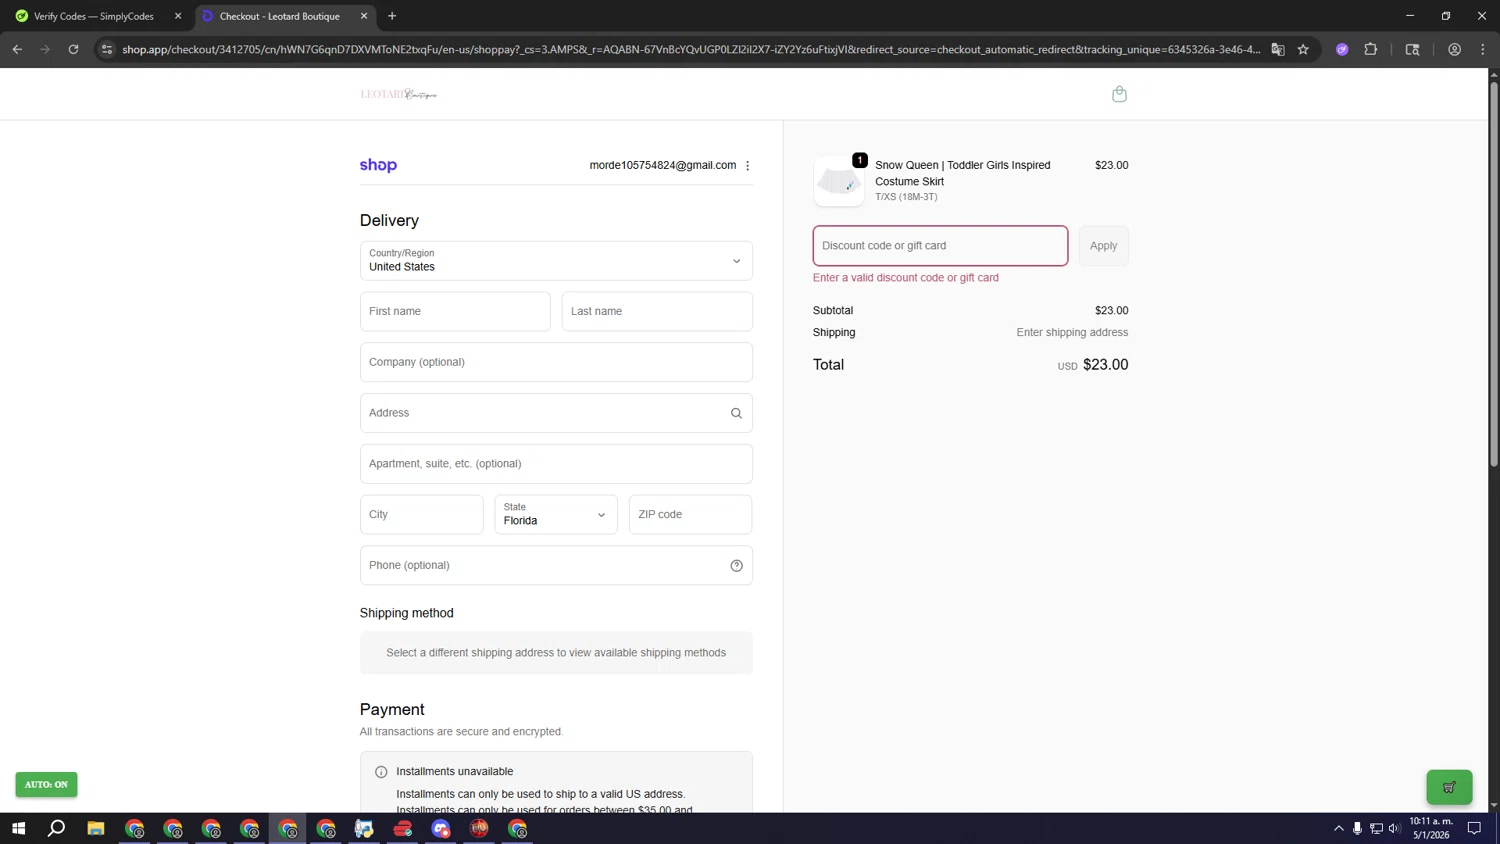Image resolution: width=1500 pixels, height=844 pixels.
Task: Open the green cart extension button
Action: point(1449,787)
